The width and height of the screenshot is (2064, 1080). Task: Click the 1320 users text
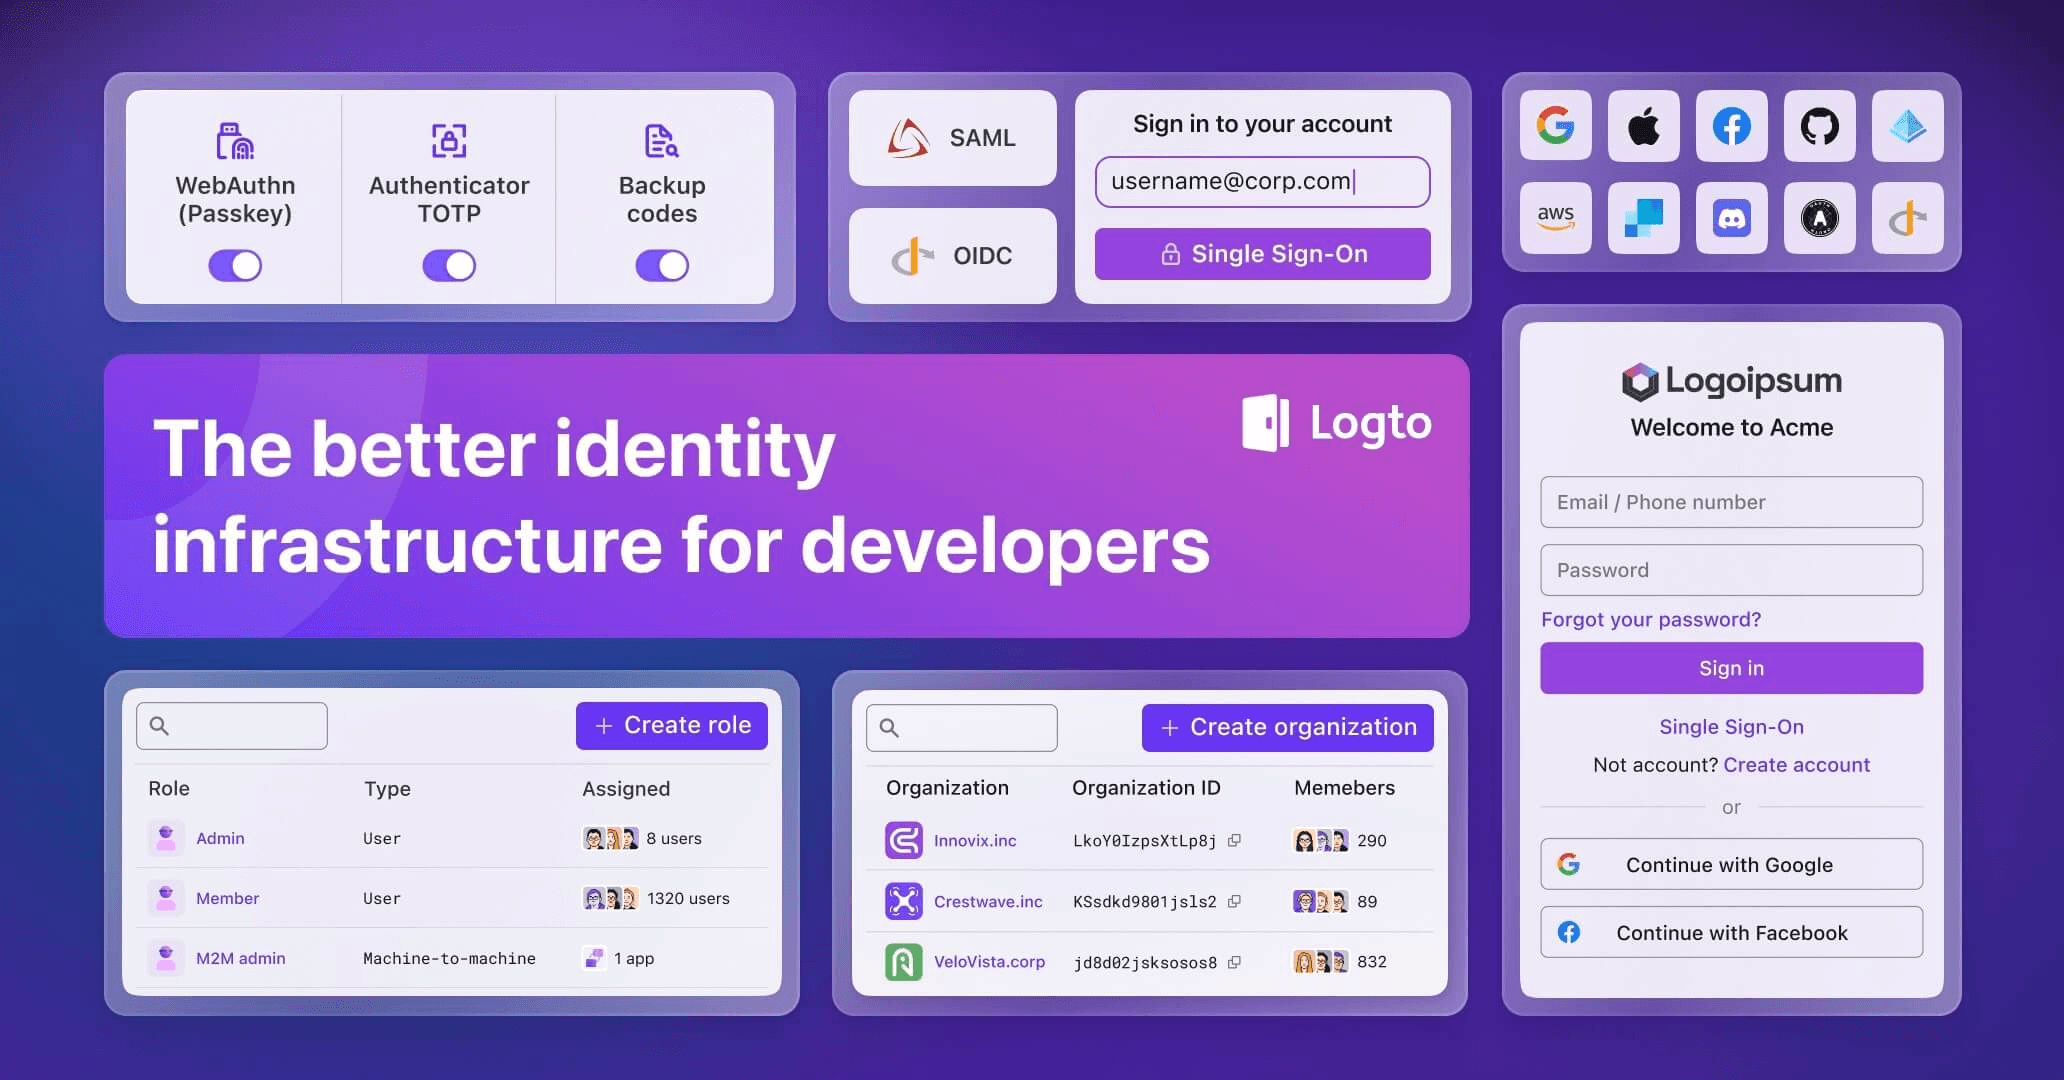pyautogui.click(x=688, y=898)
